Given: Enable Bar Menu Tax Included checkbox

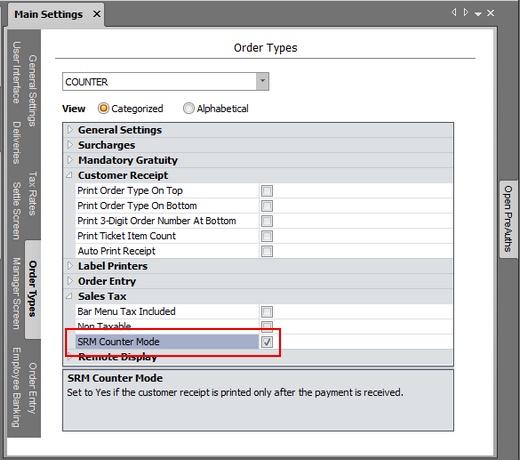Looking at the screenshot, I should click(267, 312).
